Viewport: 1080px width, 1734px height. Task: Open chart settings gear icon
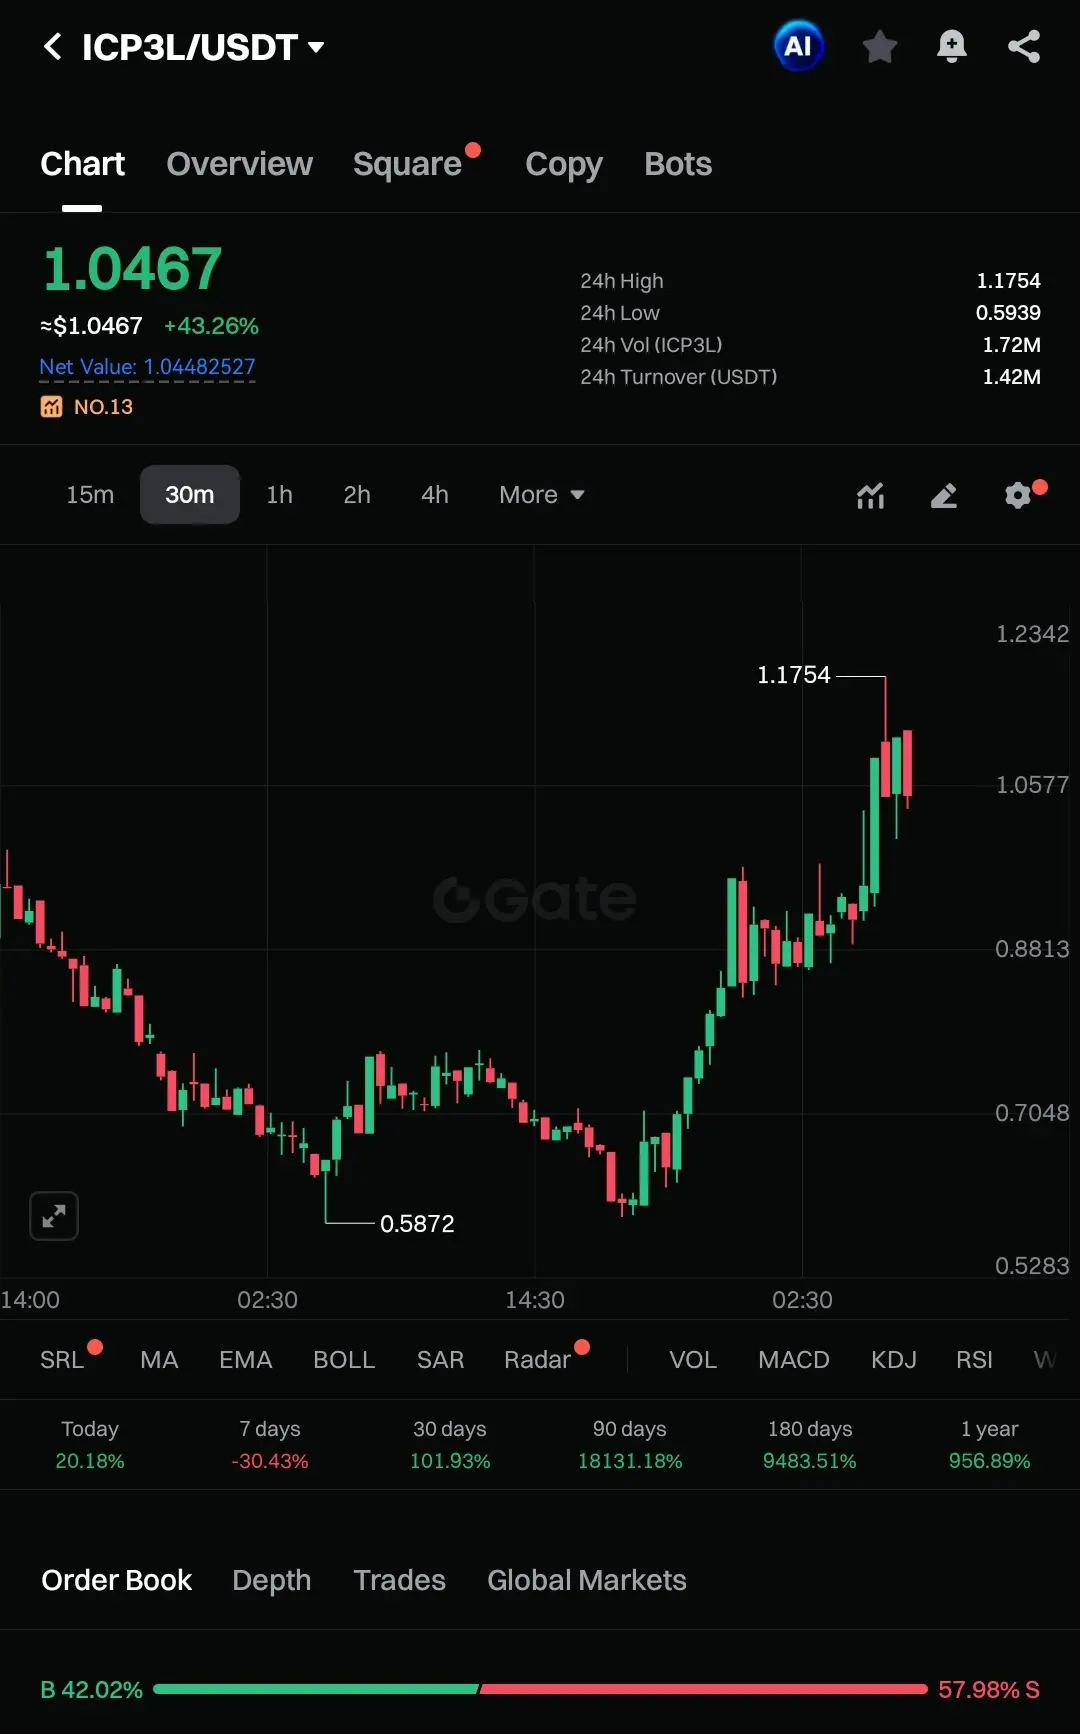coord(1018,495)
